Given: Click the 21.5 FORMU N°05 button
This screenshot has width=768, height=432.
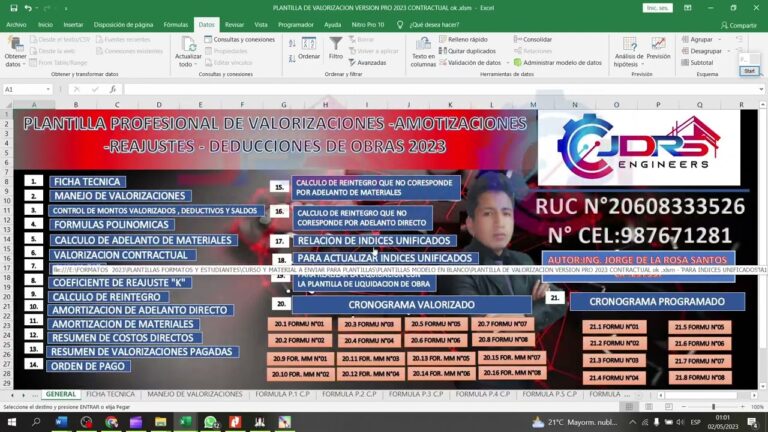Looking at the screenshot, I should pyautogui.click(x=699, y=327).
